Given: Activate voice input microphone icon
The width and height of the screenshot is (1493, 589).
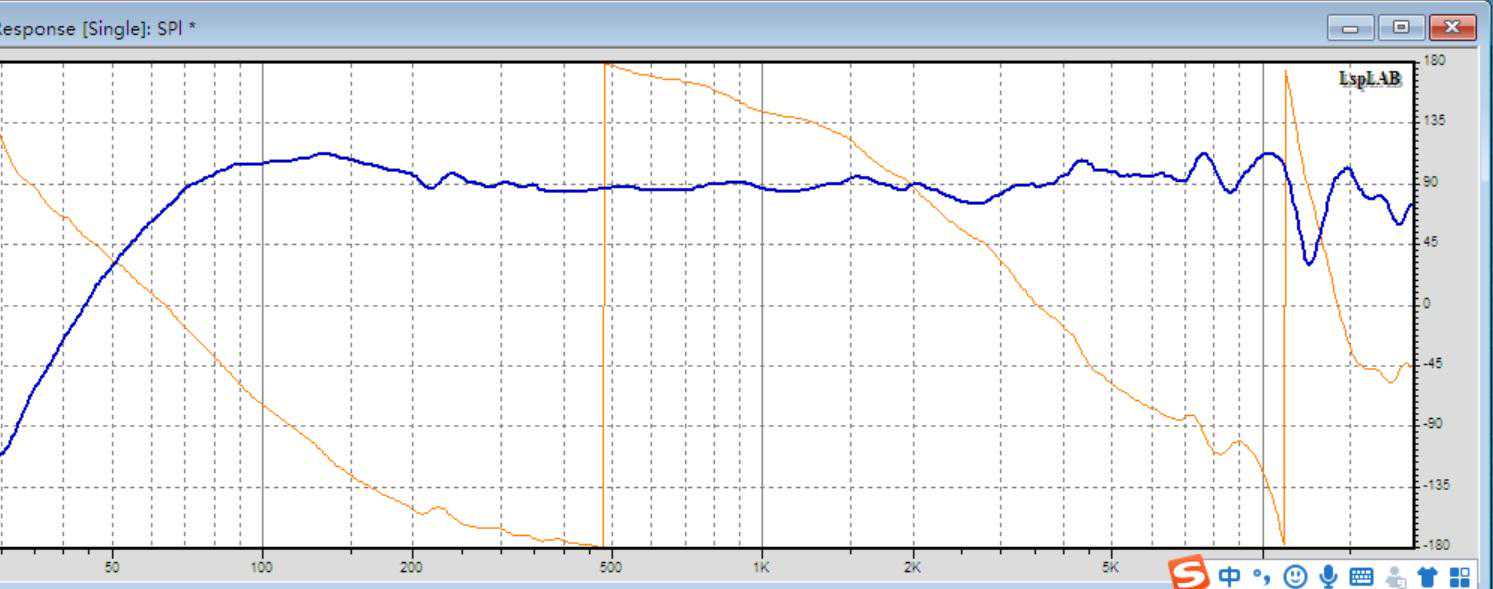Looking at the screenshot, I should tap(1328, 576).
